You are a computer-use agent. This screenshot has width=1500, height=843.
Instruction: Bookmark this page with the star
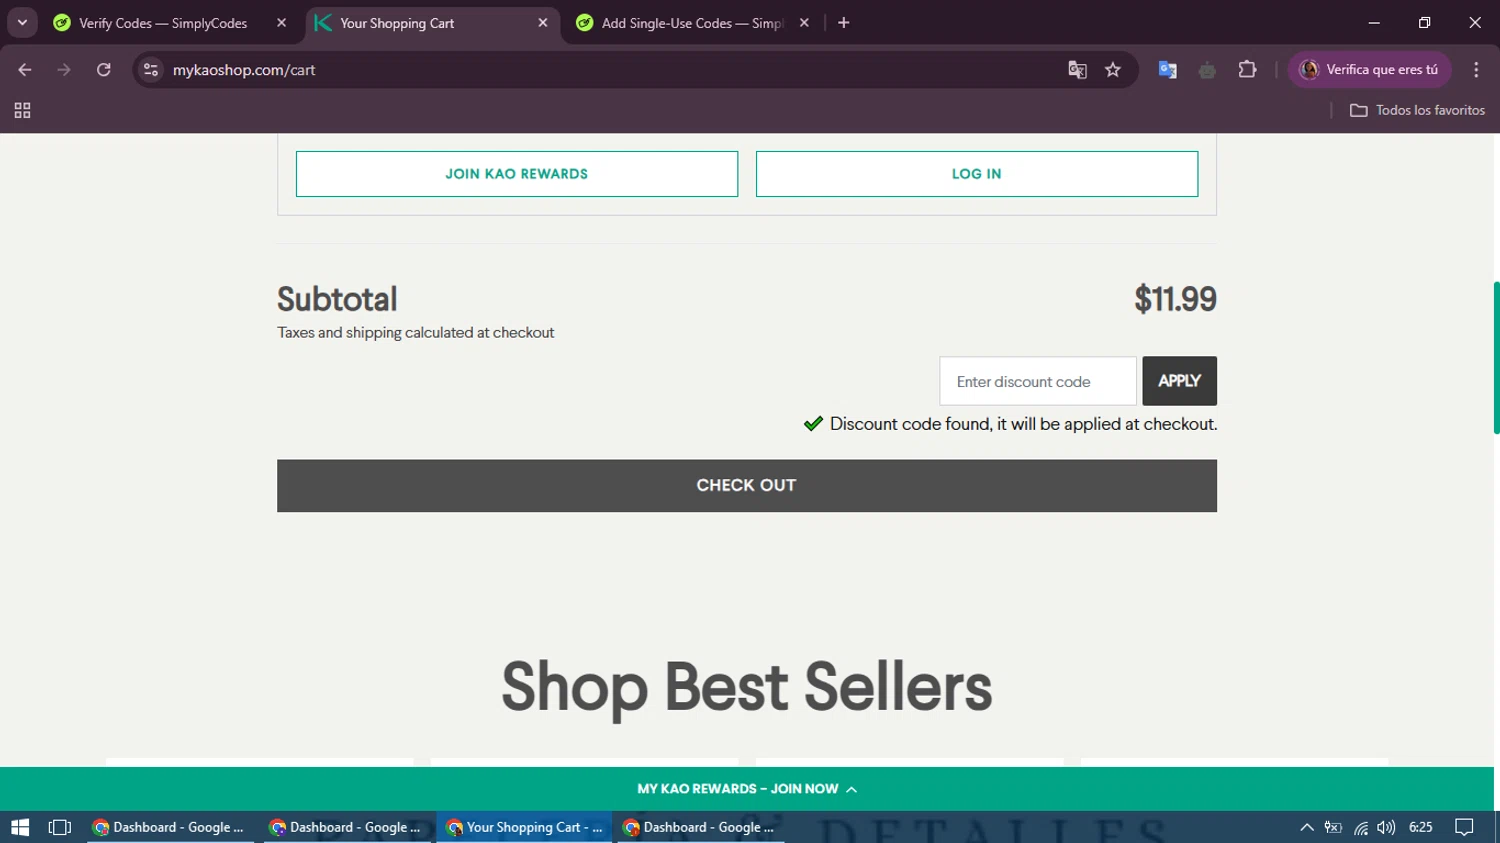[1113, 70]
